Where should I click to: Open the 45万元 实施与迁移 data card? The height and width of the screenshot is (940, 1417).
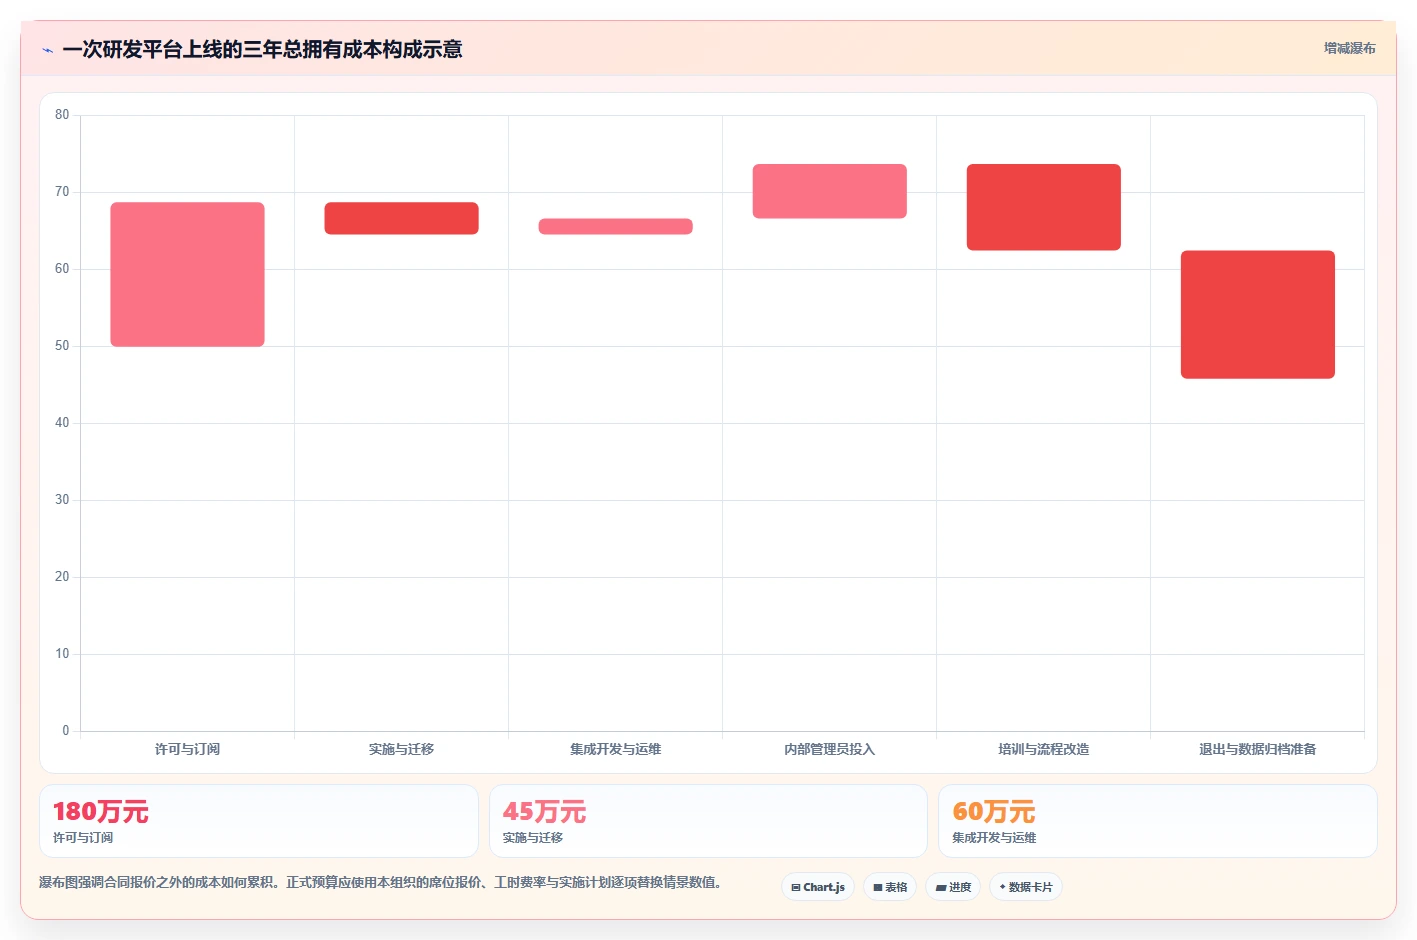[x=708, y=821]
